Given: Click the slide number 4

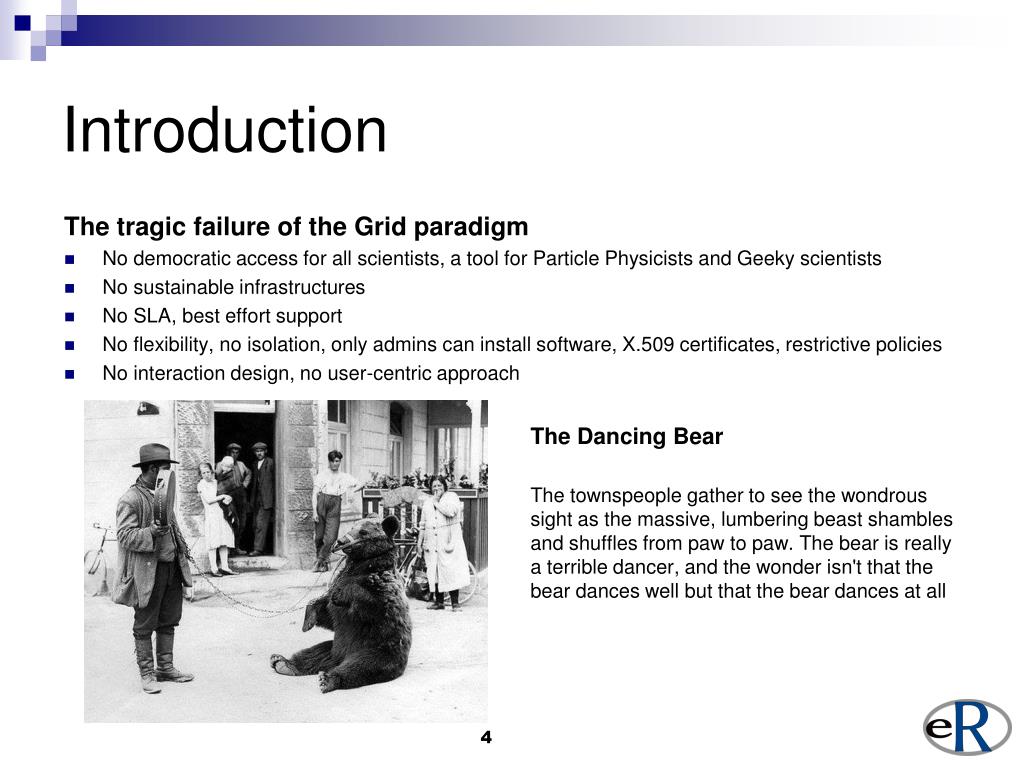Looking at the screenshot, I should coord(486,737).
